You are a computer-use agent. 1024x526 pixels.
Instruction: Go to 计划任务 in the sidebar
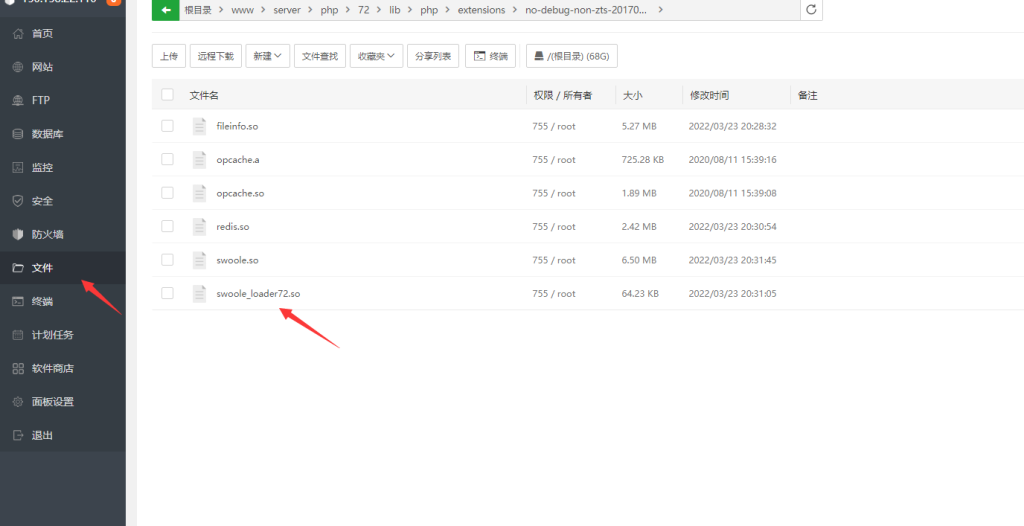(x=52, y=335)
